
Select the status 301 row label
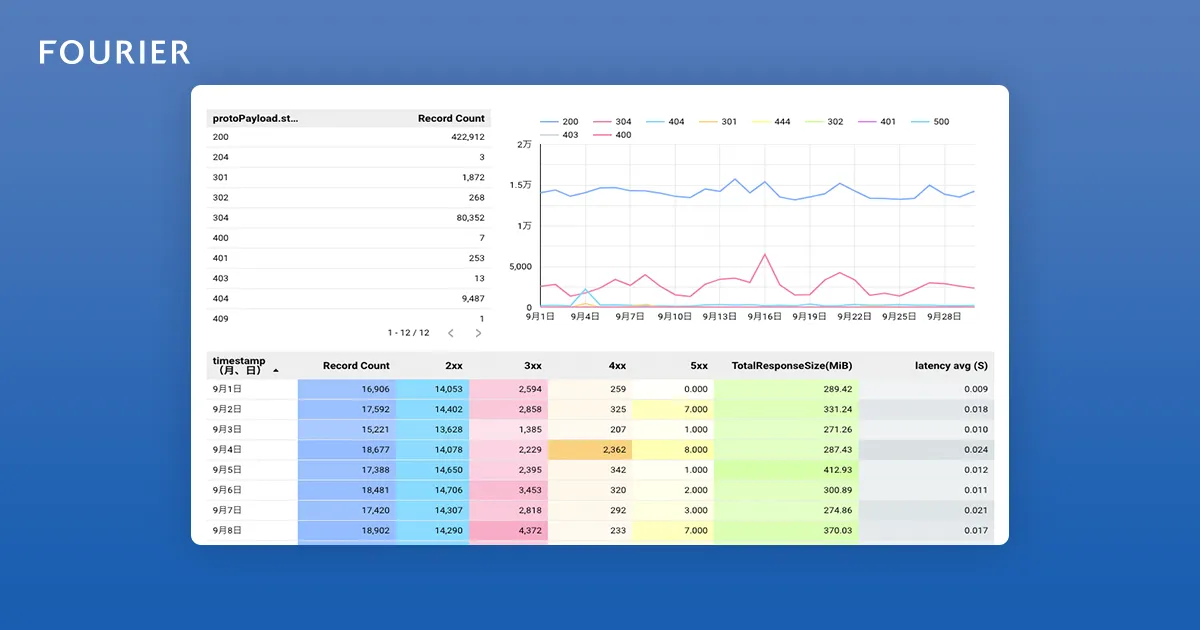[221, 177]
